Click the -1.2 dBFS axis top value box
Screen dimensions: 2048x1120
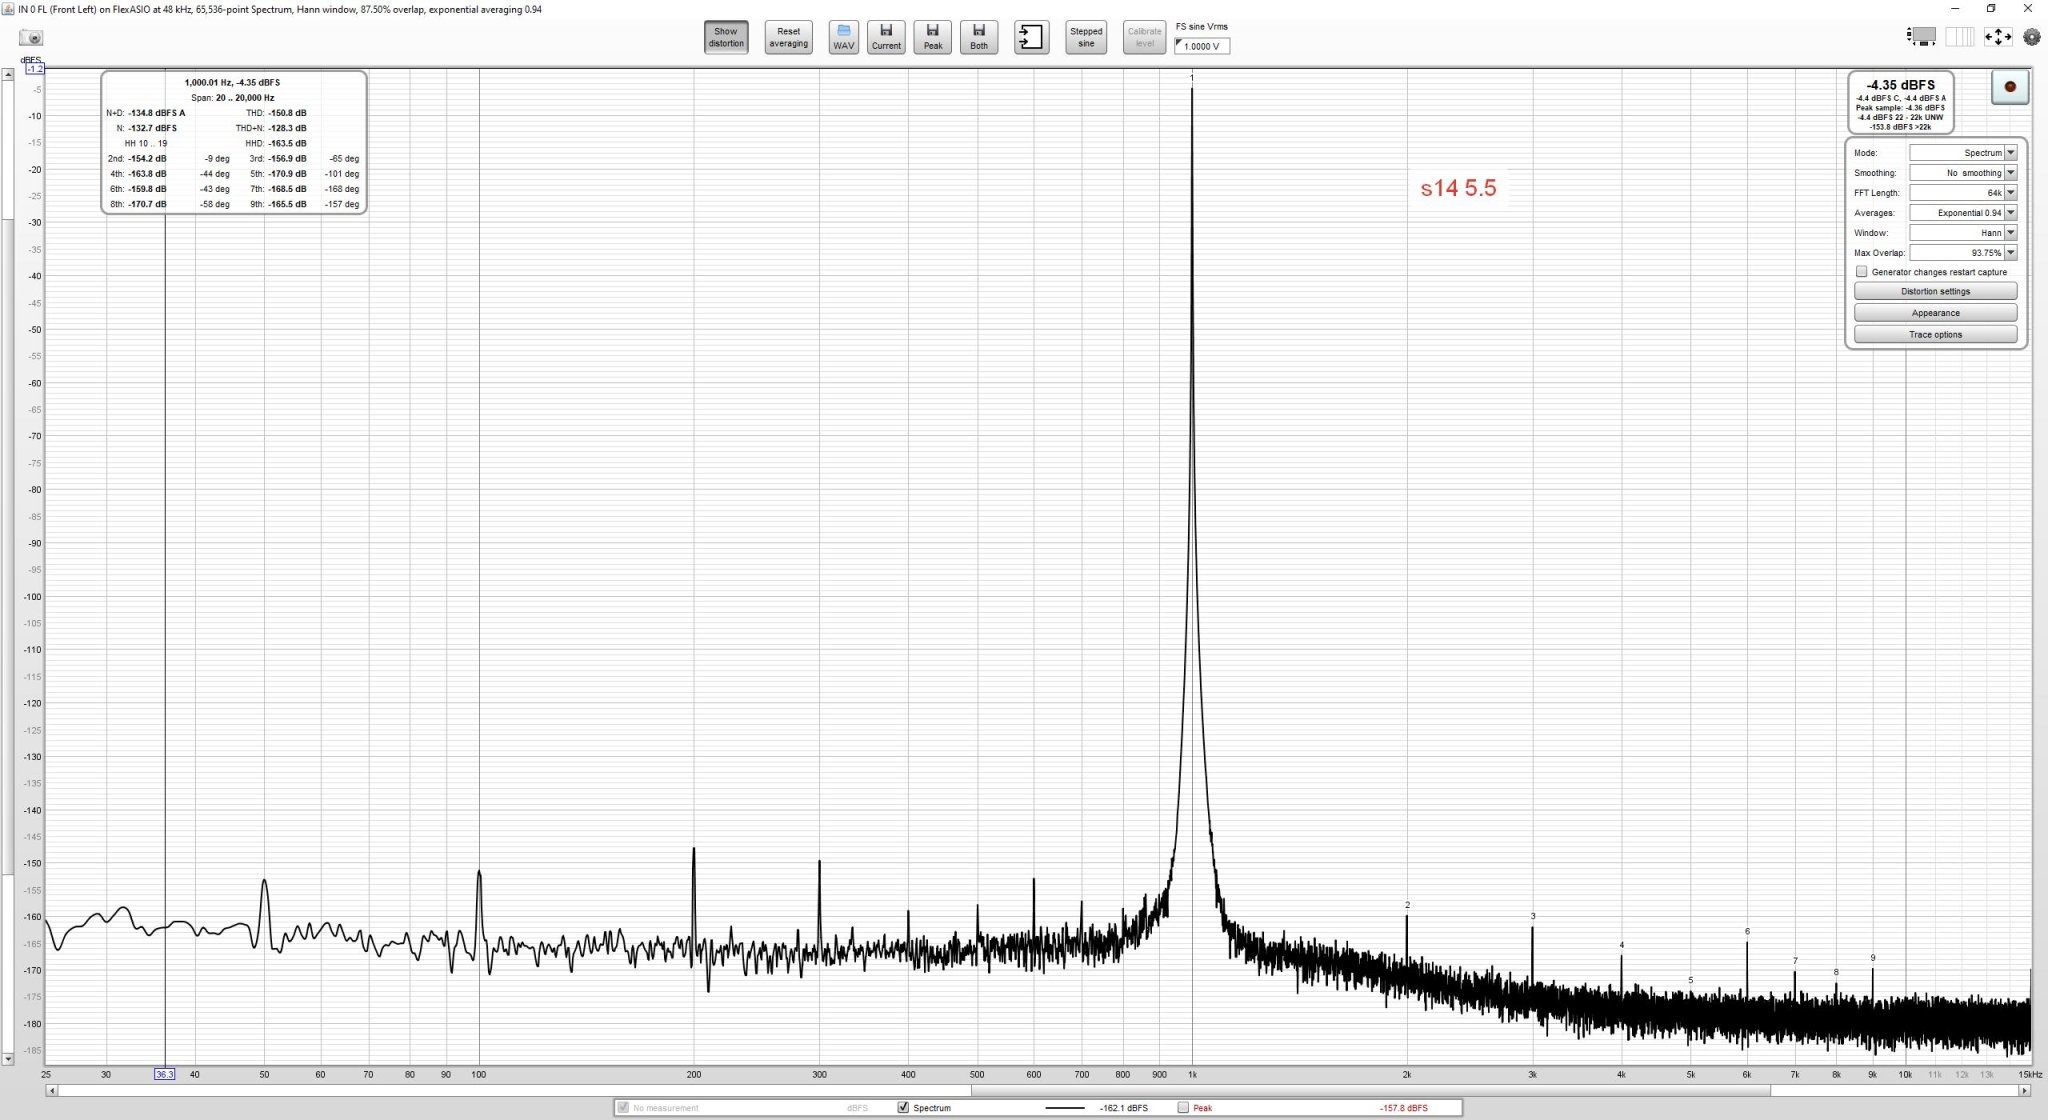[34, 69]
